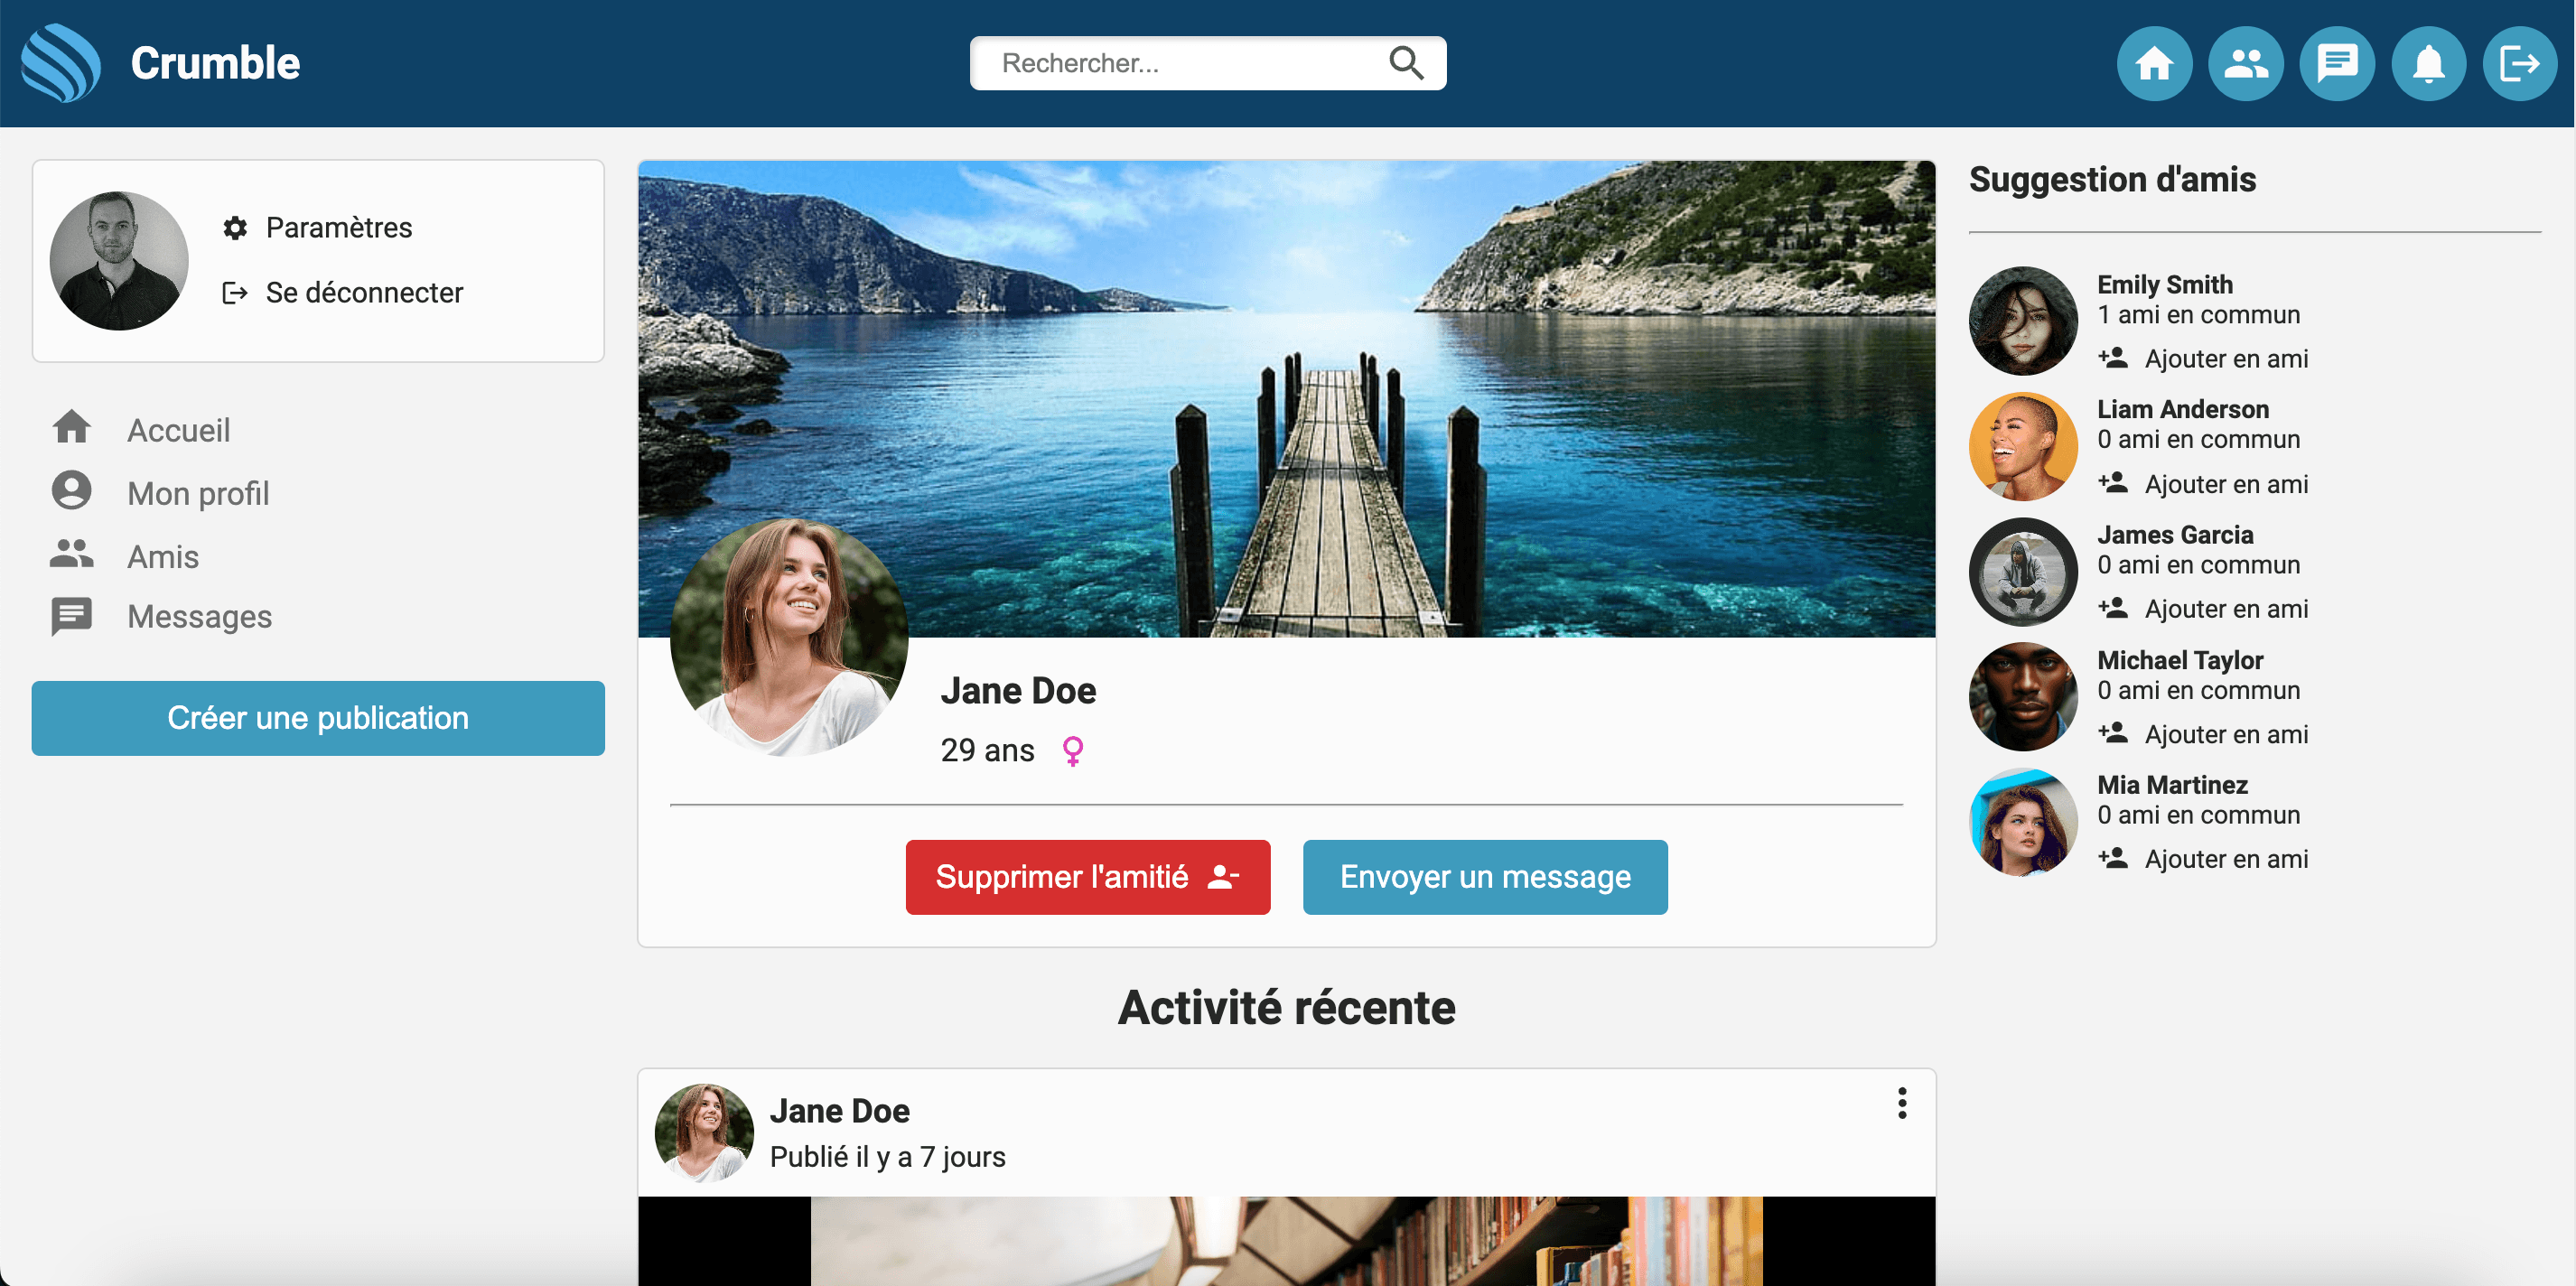Open Paramètres in profile card
The width and height of the screenshot is (2576, 1286).
[x=338, y=228]
